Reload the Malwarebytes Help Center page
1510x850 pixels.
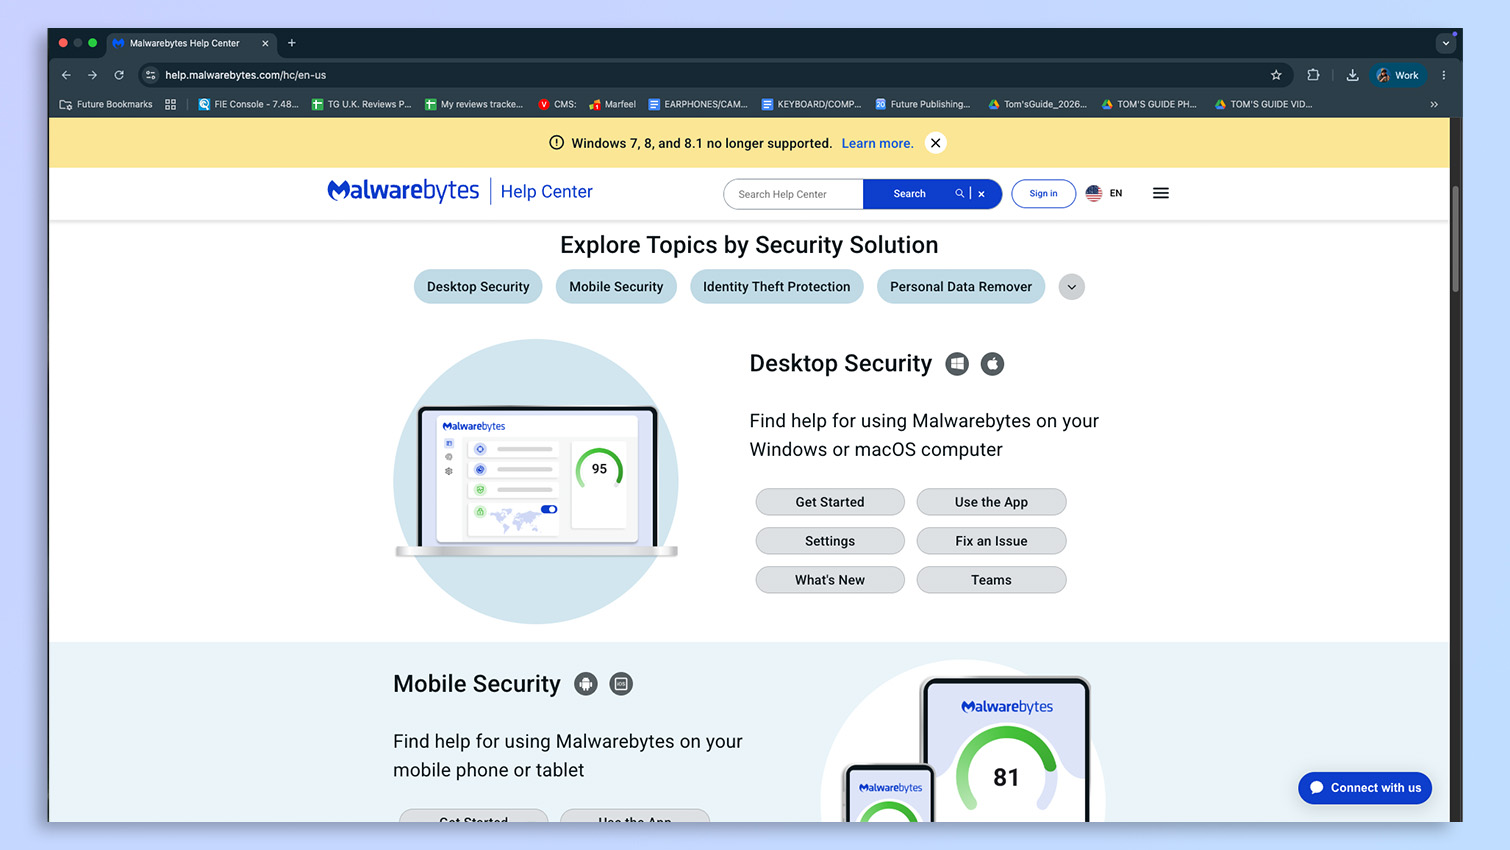(x=119, y=75)
